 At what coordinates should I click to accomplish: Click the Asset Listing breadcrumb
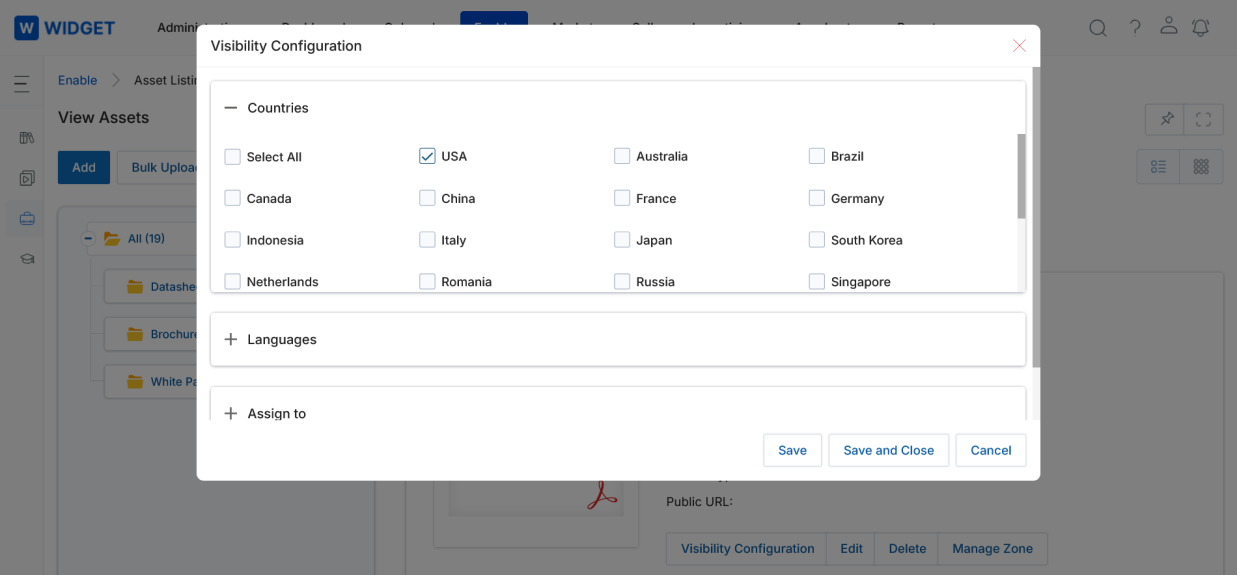(165, 80)
